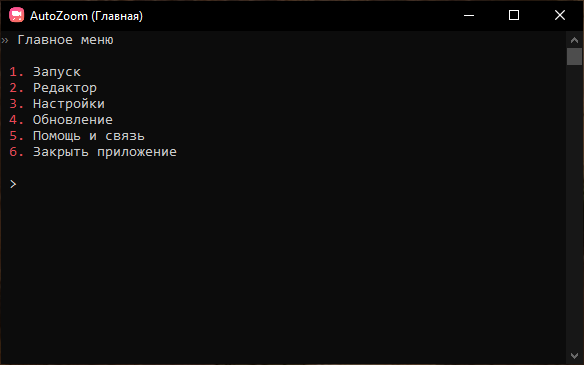Select the Запуск menu entry
This screenshot has height=365, width=584.
pyautogui.click(x=57, y=72)
